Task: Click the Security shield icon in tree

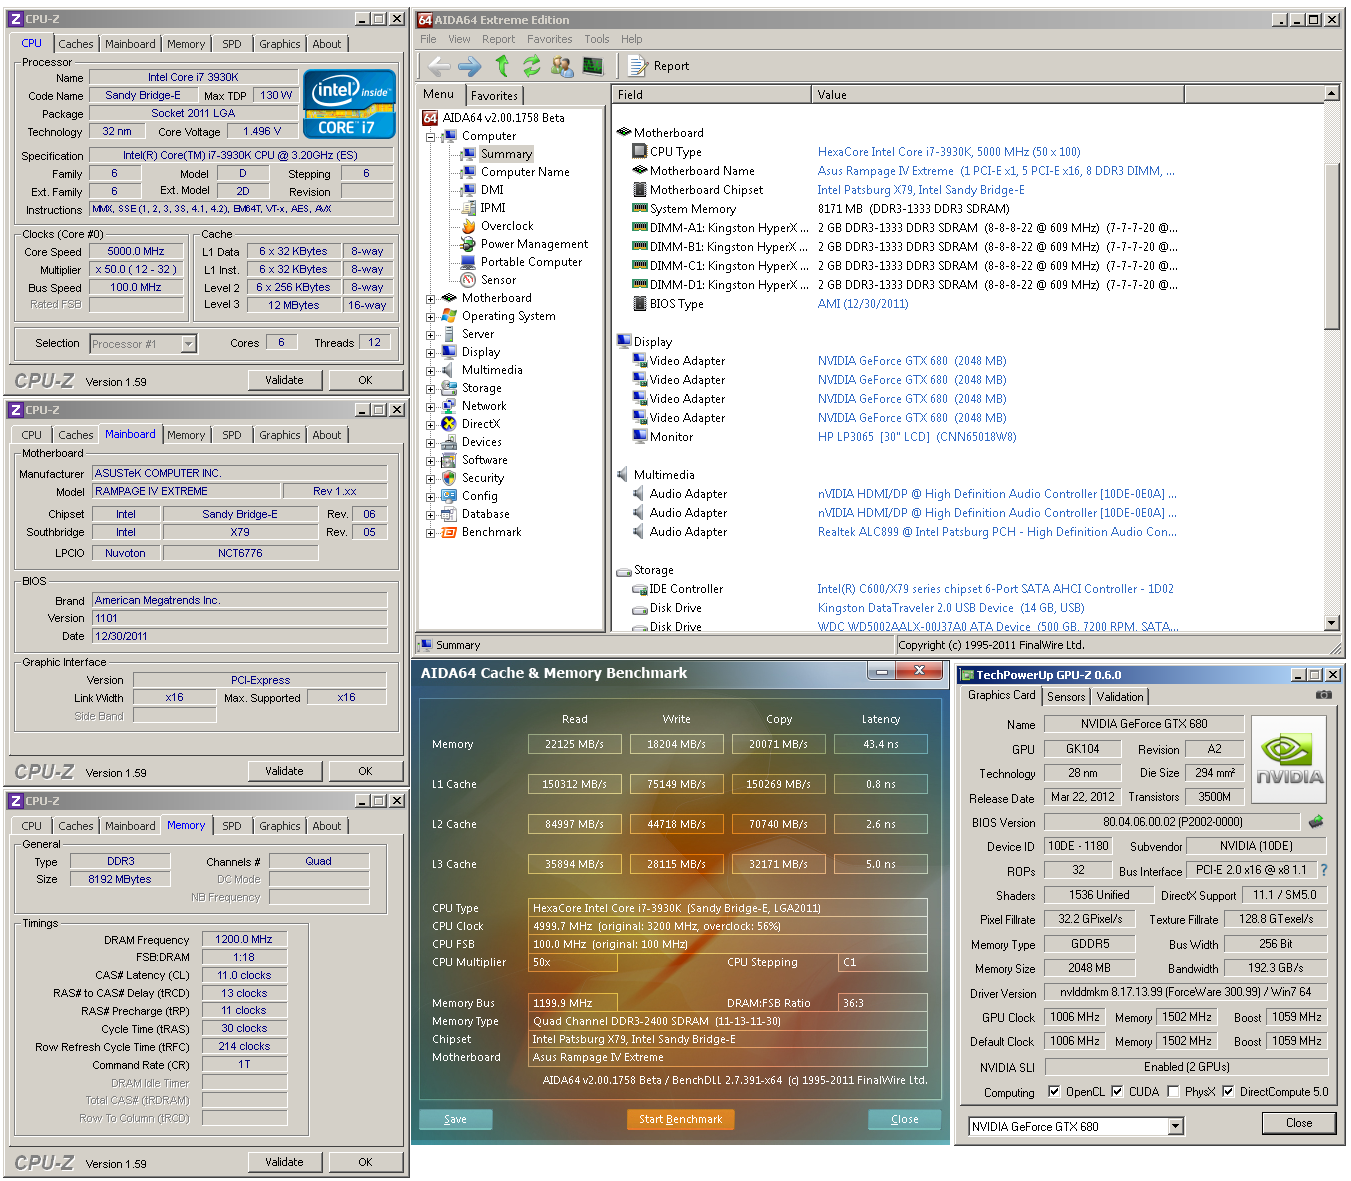Action: tap(449, 478)
